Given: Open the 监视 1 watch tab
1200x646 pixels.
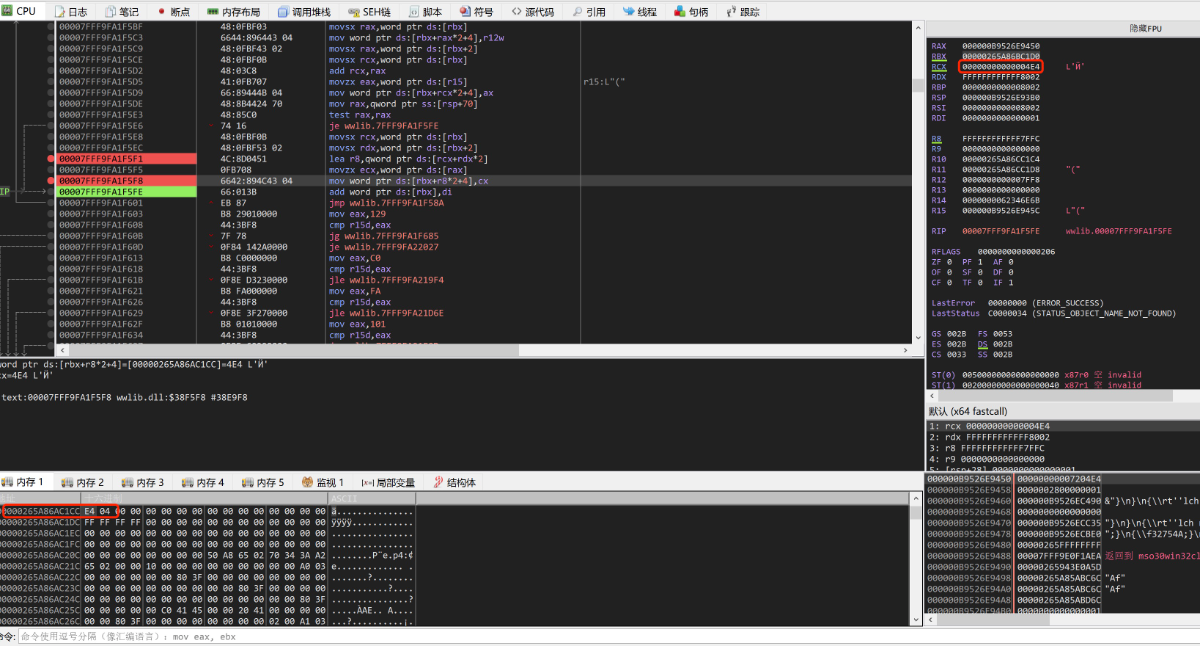Looking at the screenshot, I should click(323, 482).
